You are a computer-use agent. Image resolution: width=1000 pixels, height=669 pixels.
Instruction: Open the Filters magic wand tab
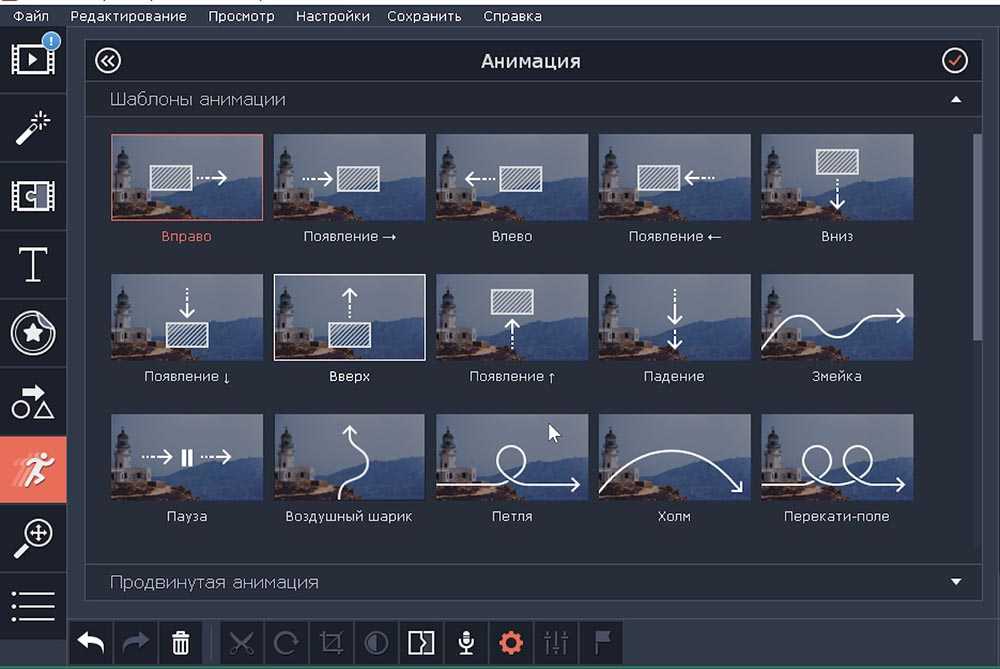point(33,128)
